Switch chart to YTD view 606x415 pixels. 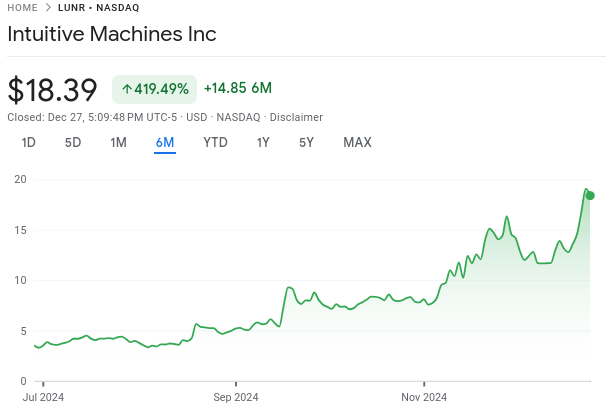coord(215,143)
